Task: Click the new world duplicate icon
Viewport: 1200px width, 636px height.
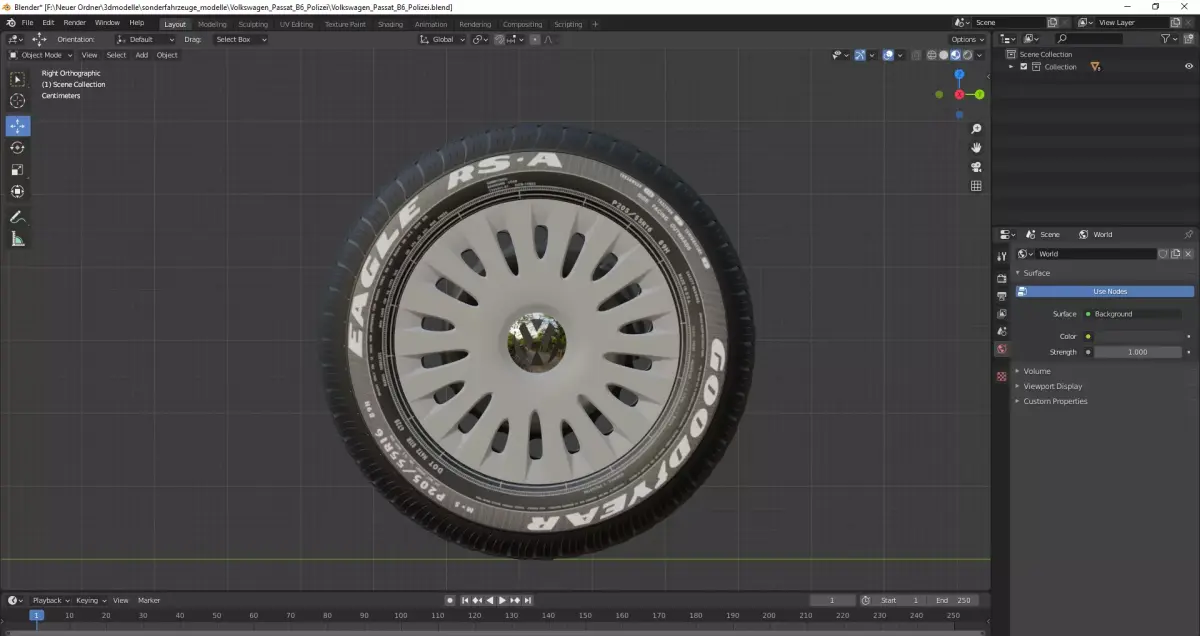Action: 1176,254
